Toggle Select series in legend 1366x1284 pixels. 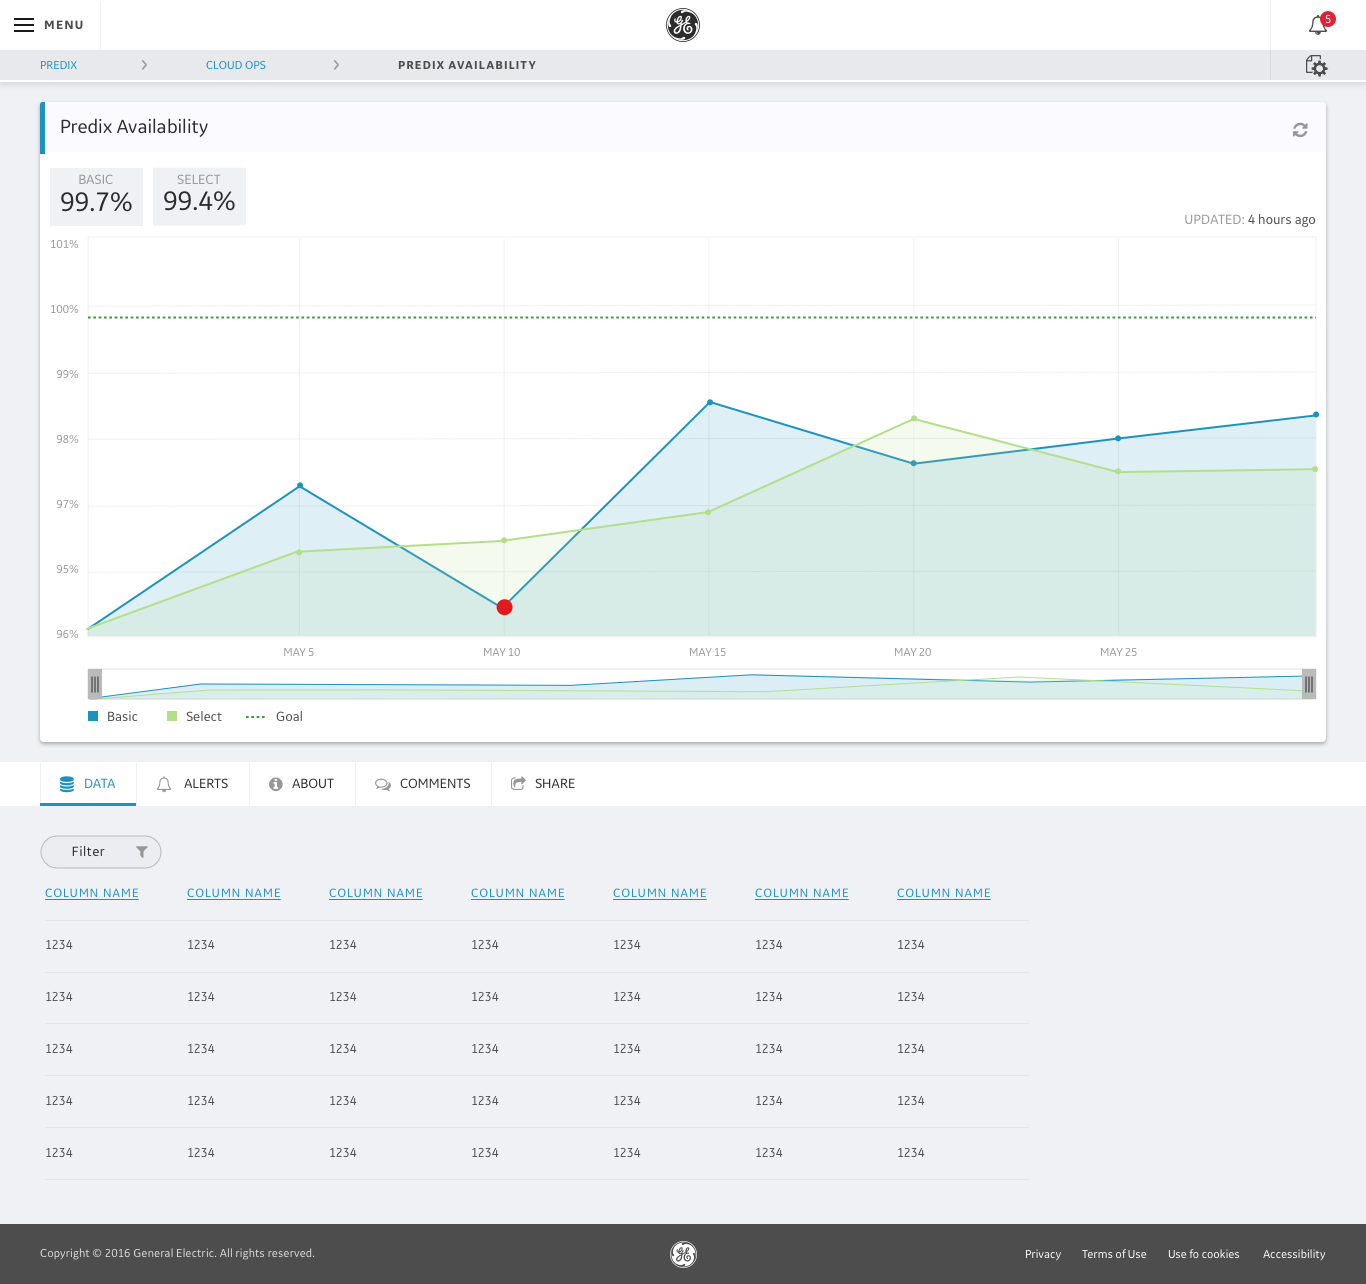[x=194, y=716]
